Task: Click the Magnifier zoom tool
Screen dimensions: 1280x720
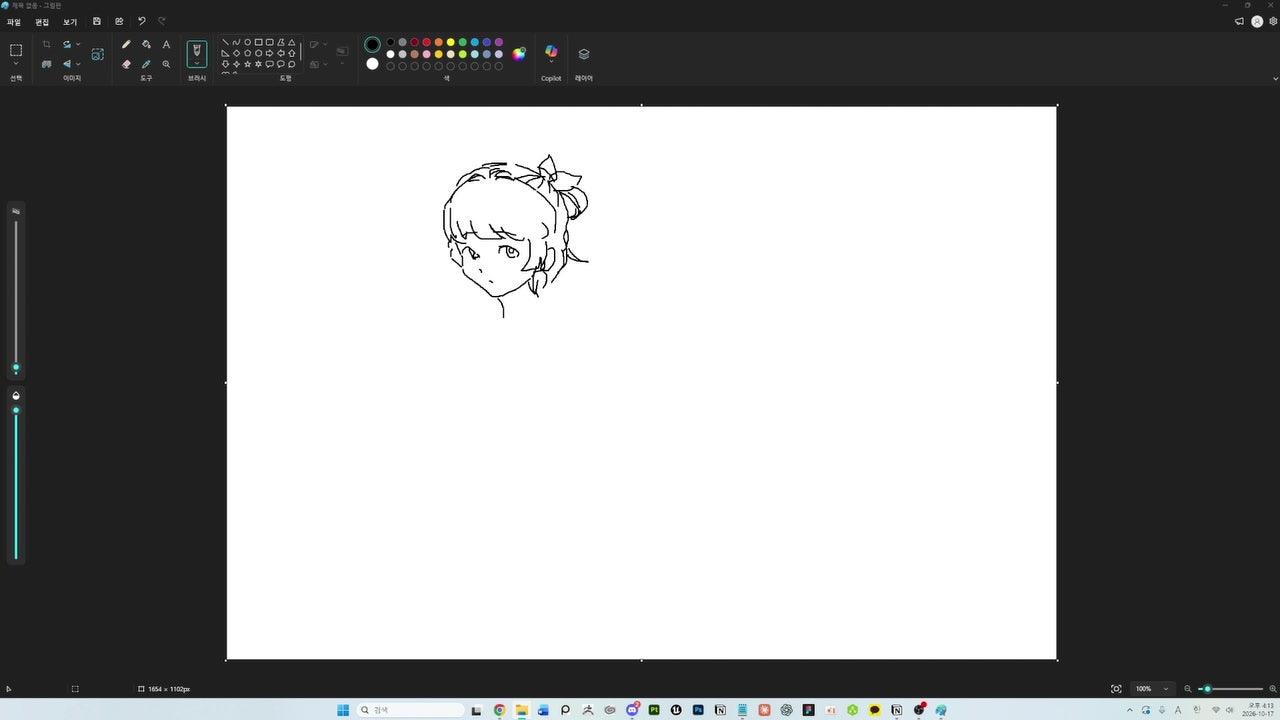Action: pyautogui.click(x=166, y=64)
